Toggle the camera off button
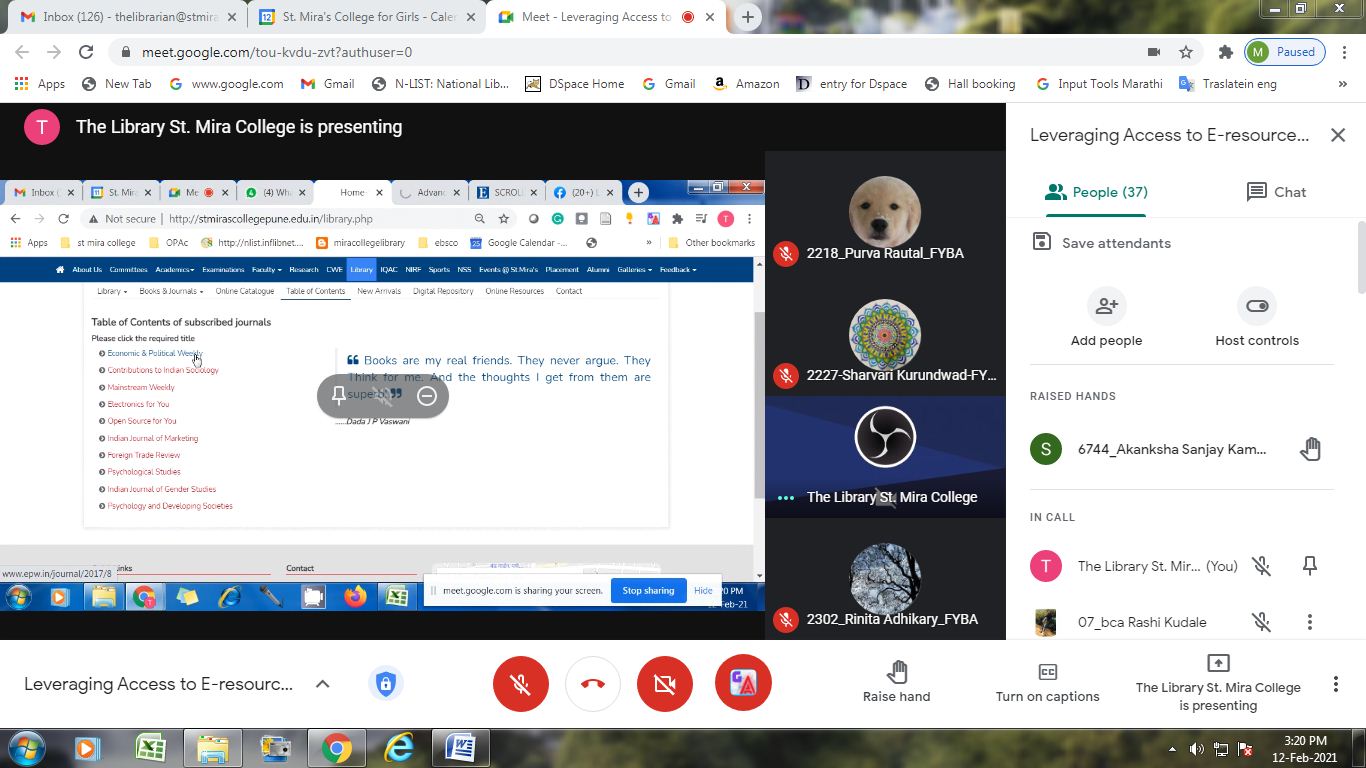This screenshot has width=1366, height=768. (x=665, y=684)
